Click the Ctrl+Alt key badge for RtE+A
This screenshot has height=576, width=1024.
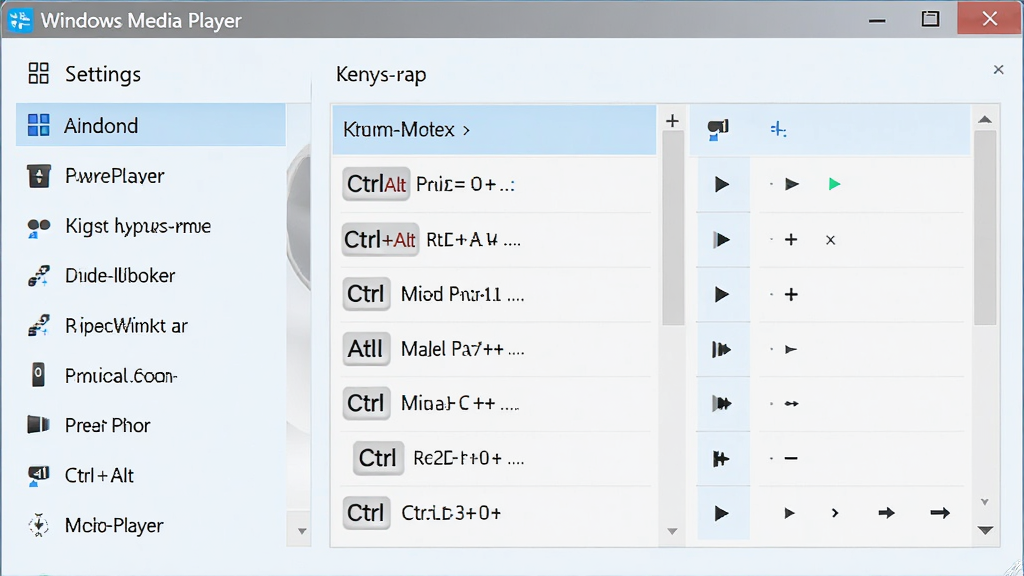(x=381, y=240)
